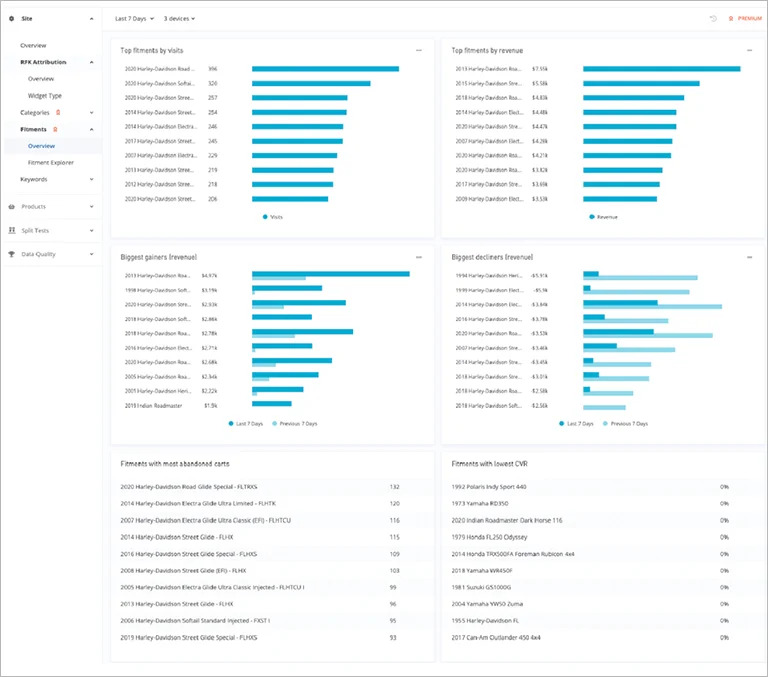The height and width of the screenshot is (677, 768).
Task: Click the premium badge icon beside Fitments
Action: coord(55,129)
